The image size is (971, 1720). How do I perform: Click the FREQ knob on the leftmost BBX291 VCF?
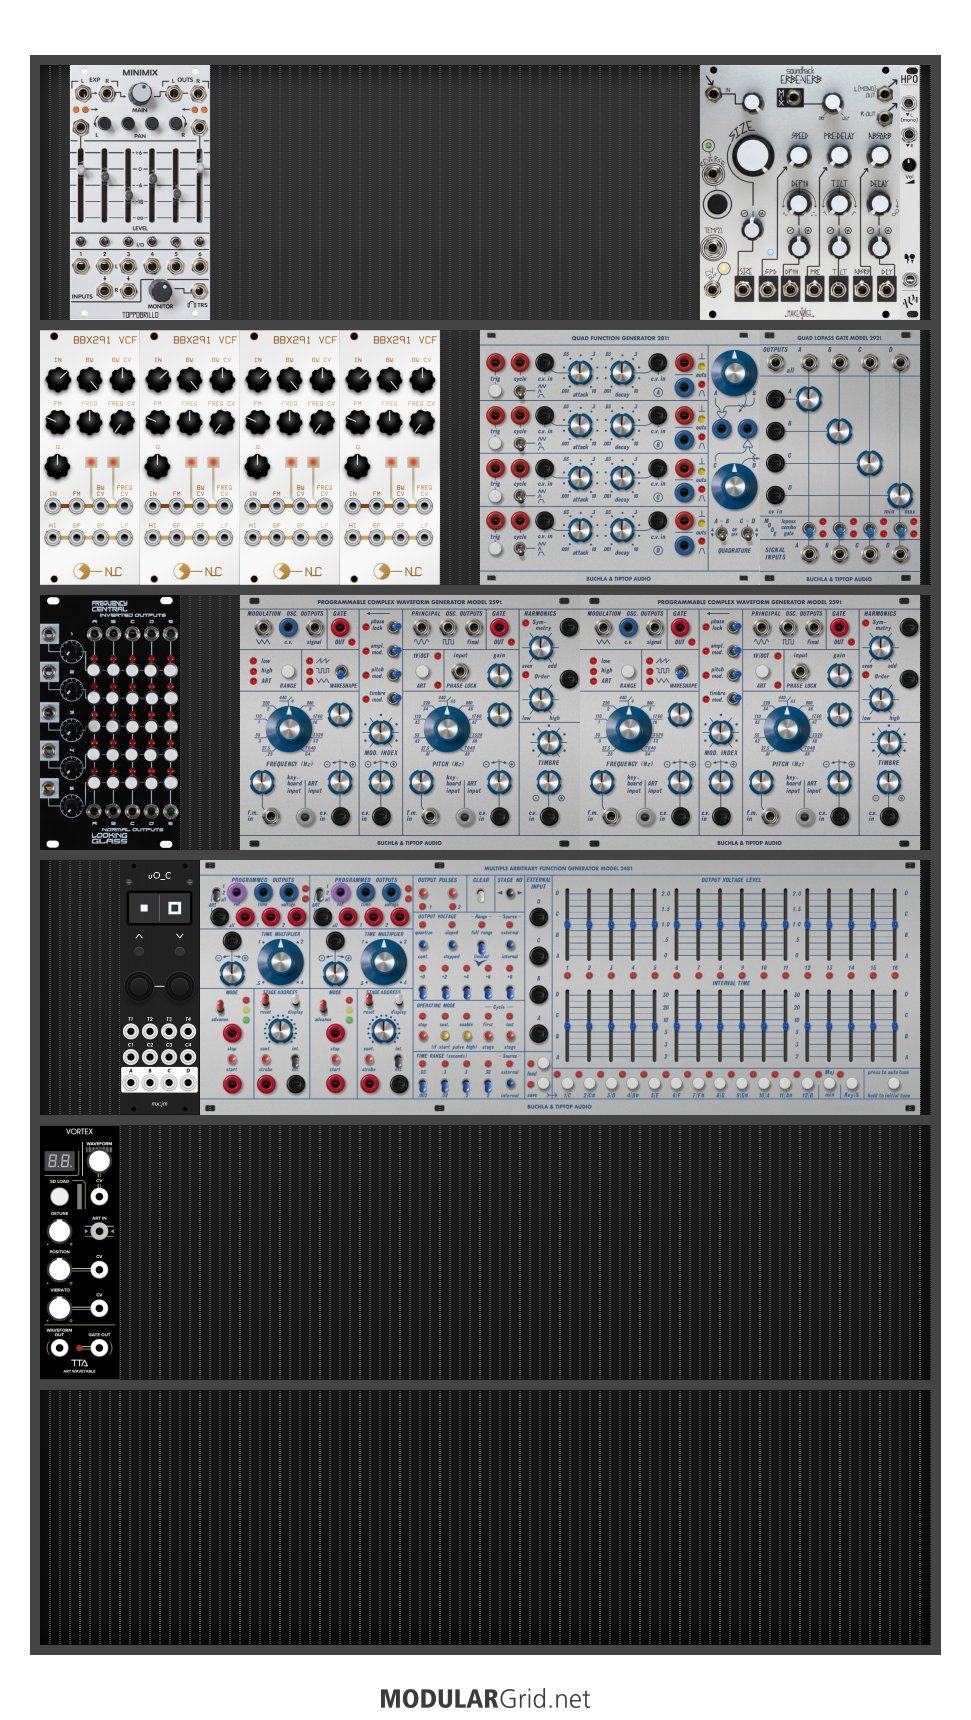click(90, 422)
